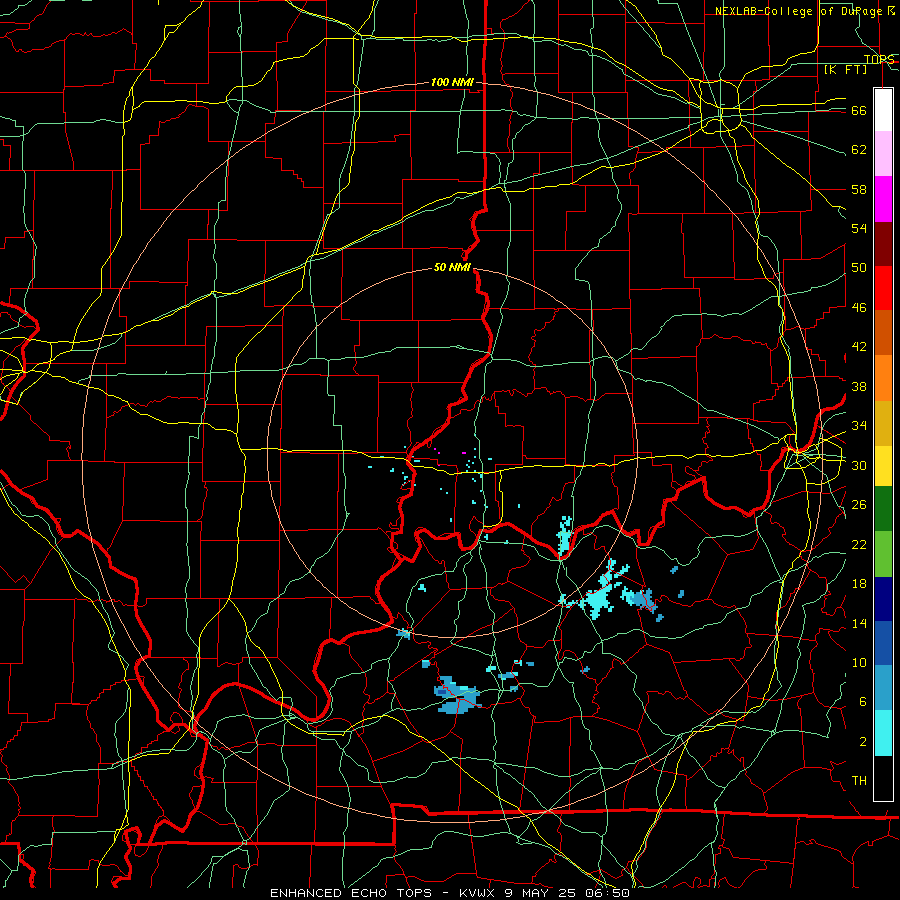This screenshot has width=900, height=900.
Task: Click the '34' legend value
Action: coord(859,426)
